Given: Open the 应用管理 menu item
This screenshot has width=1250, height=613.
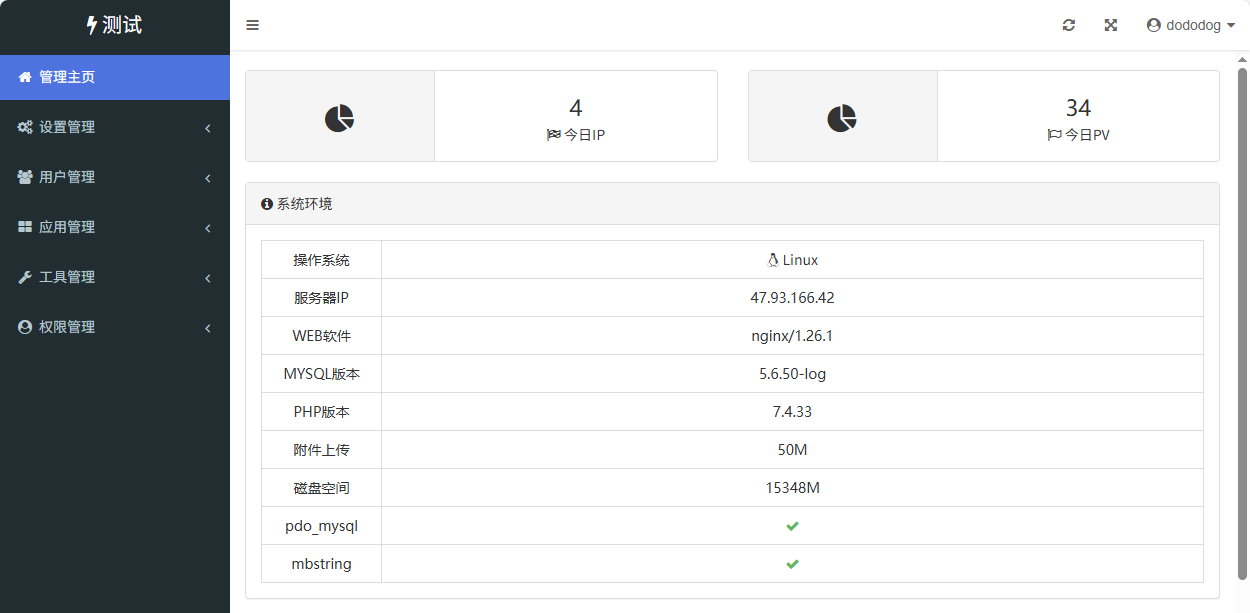Looking at the screenshot, I should pyautogui.click(x=67, y=227).
